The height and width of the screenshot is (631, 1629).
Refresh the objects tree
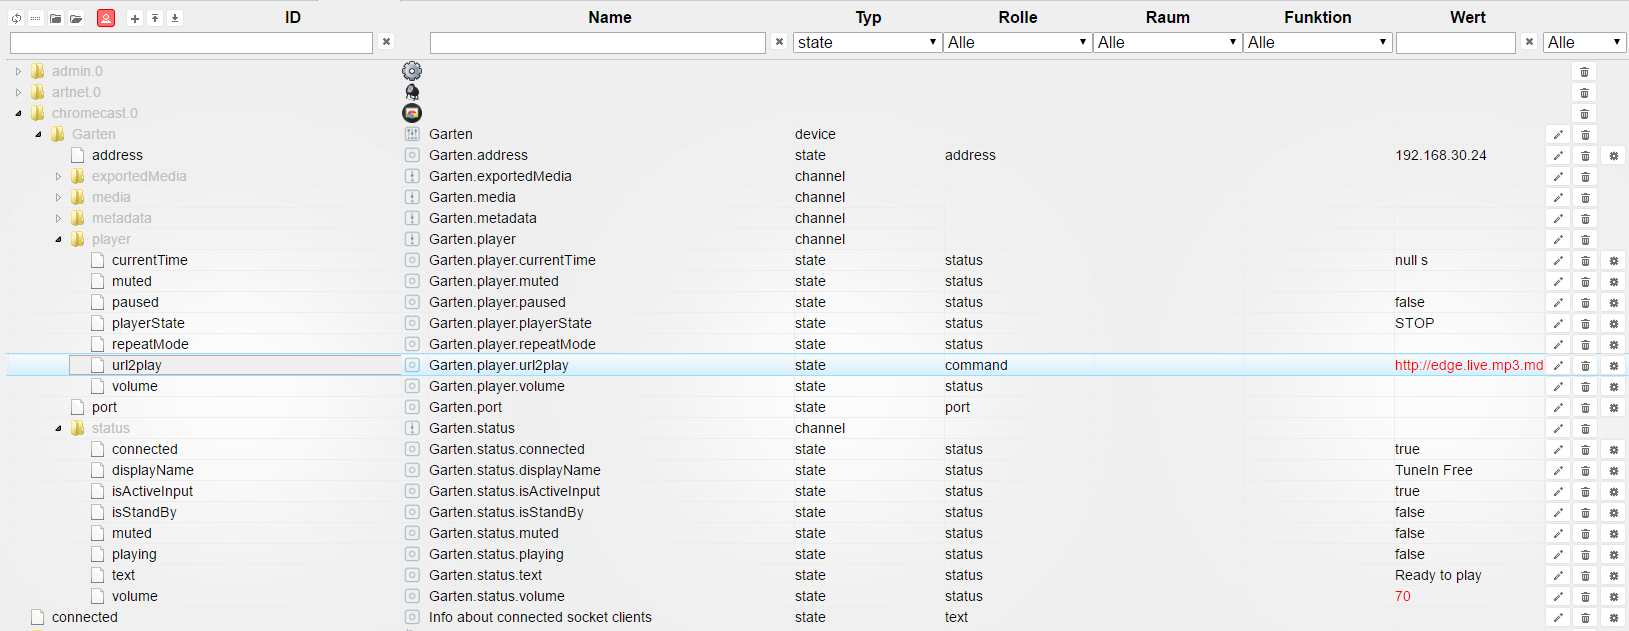point(16,18)
